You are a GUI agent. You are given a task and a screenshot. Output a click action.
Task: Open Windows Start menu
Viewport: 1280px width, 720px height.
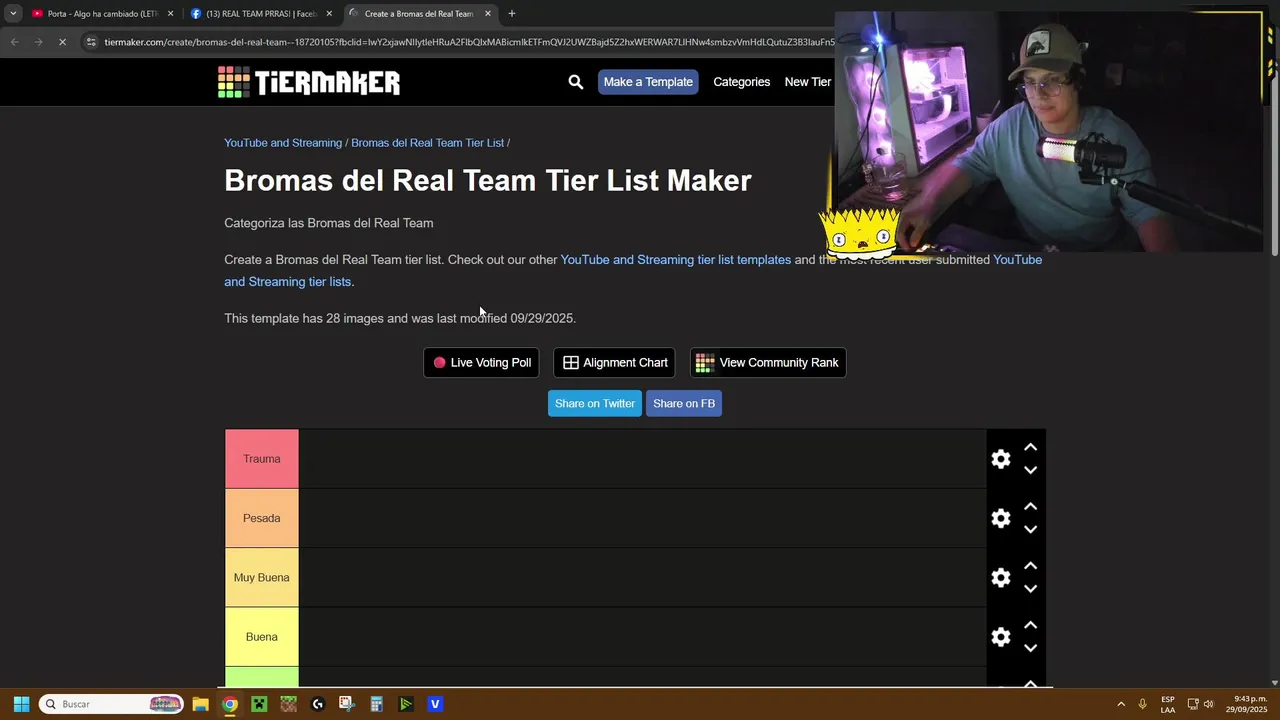[x=21, y=704]
